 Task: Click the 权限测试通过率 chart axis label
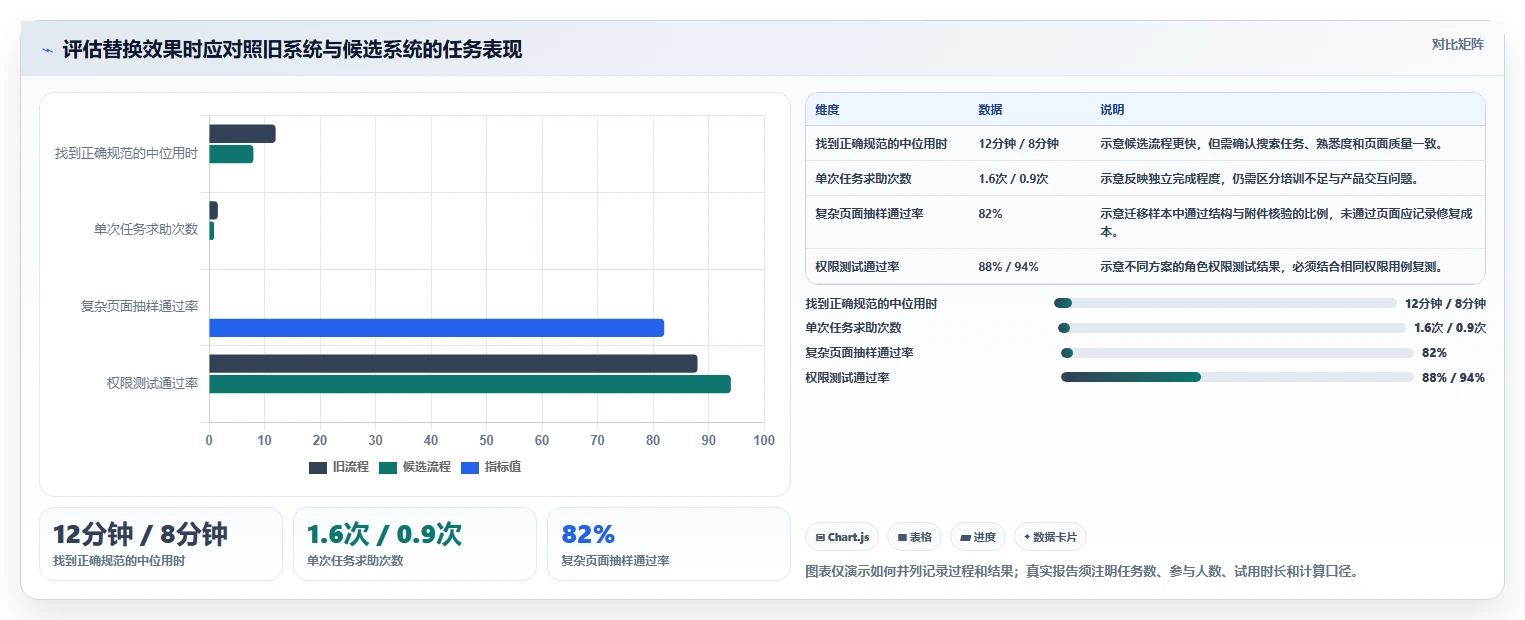tap(152, 383)
